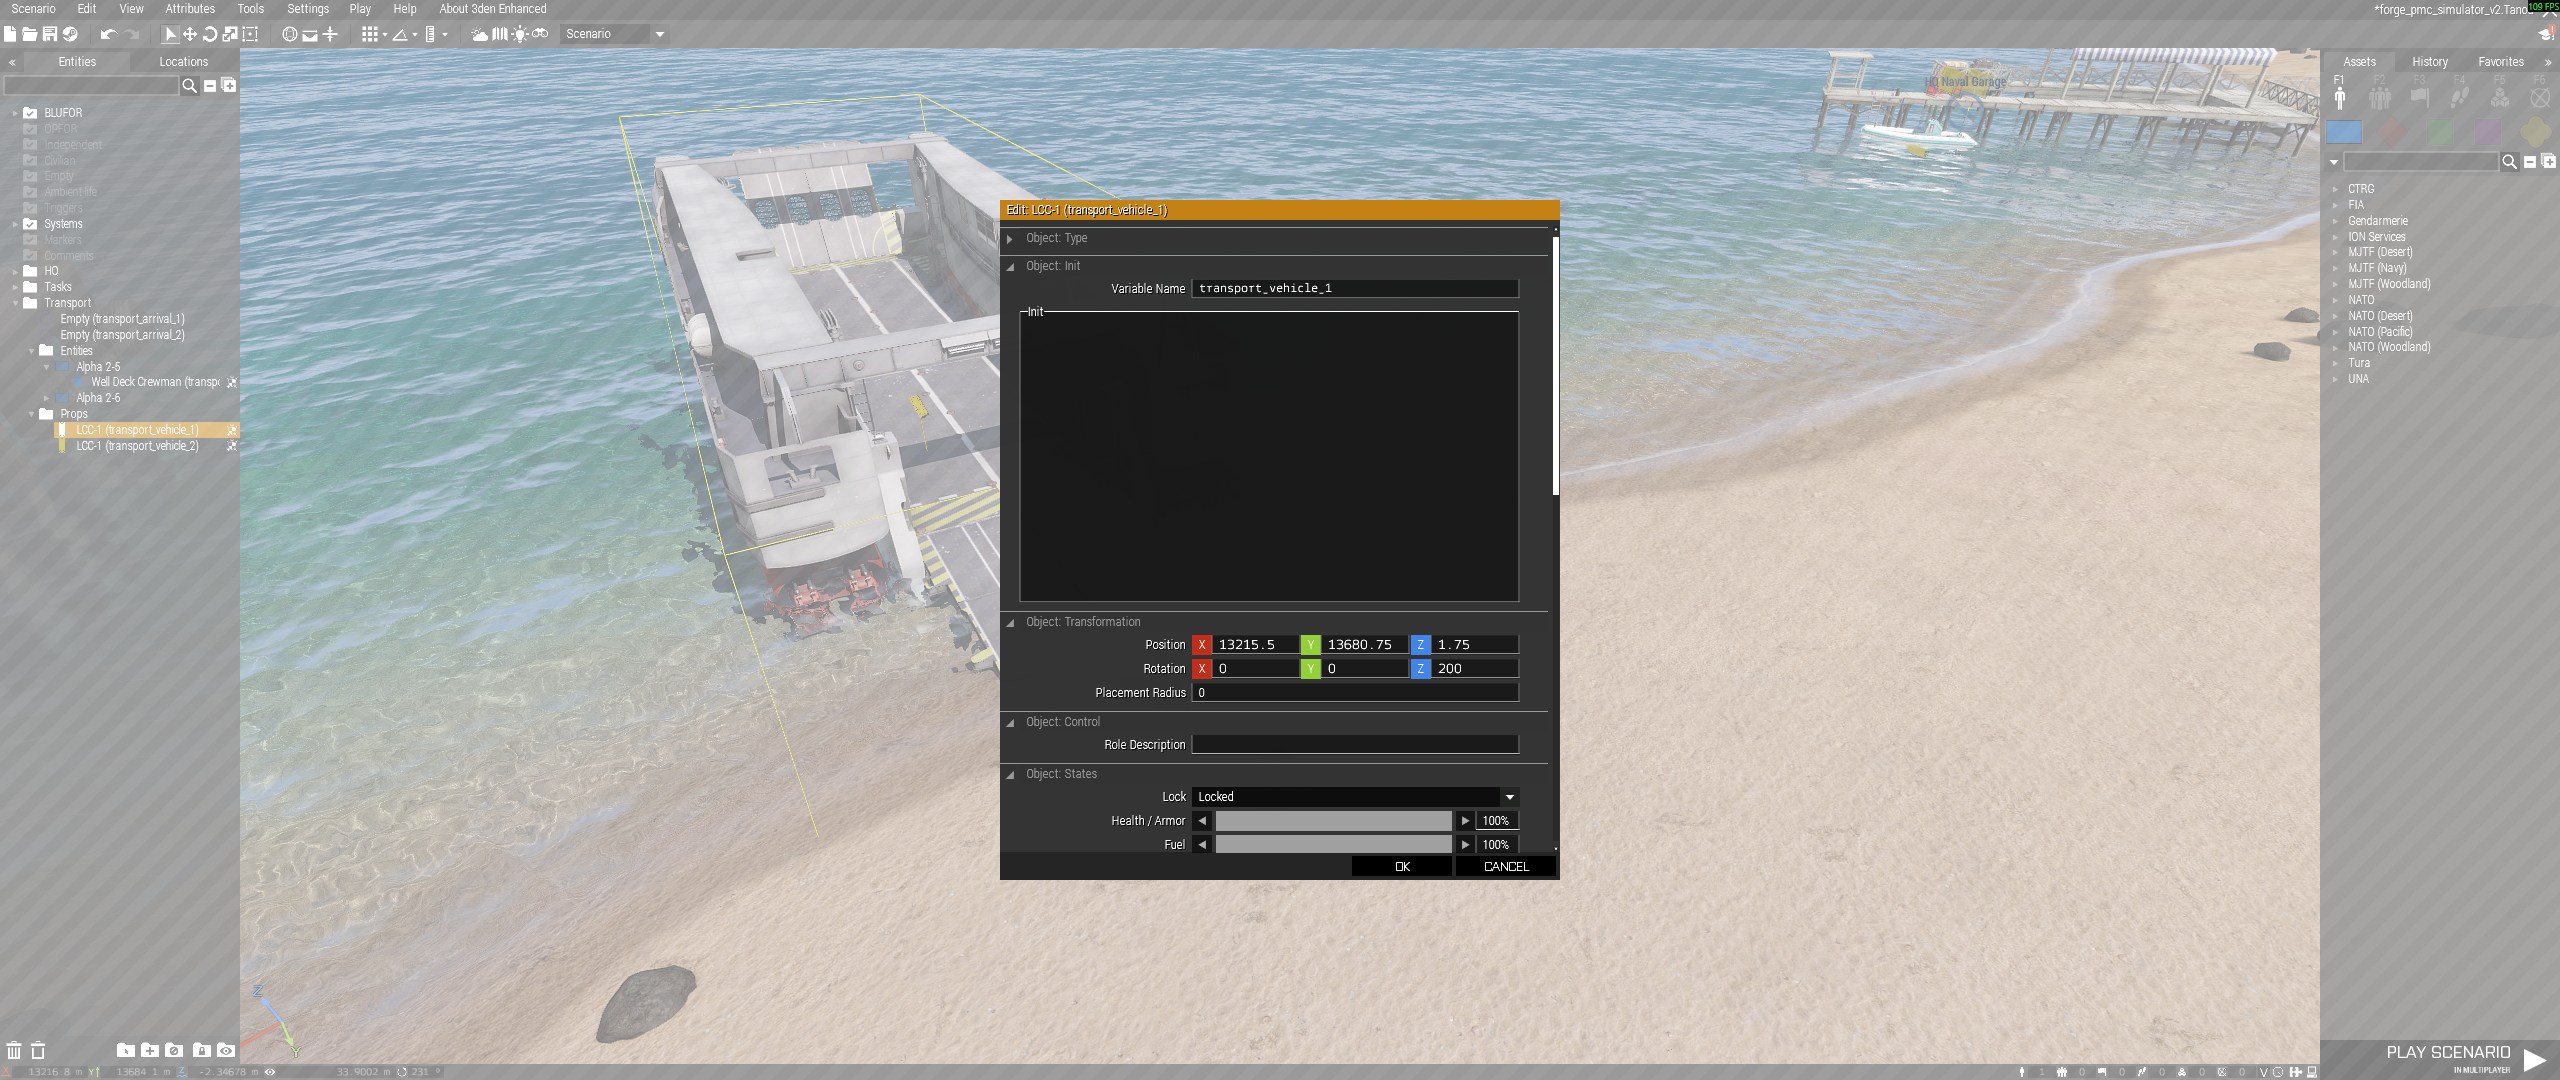Viewport: 2560px width, 1080px height.
Task: Toggle the Empty layer checkbox
Action: tap(30, 176)
